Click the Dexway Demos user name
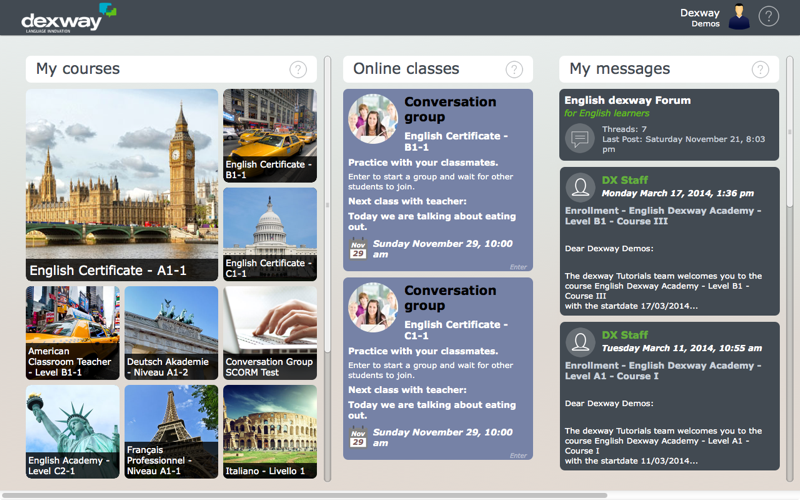The image size is (800, 500). 699,17
